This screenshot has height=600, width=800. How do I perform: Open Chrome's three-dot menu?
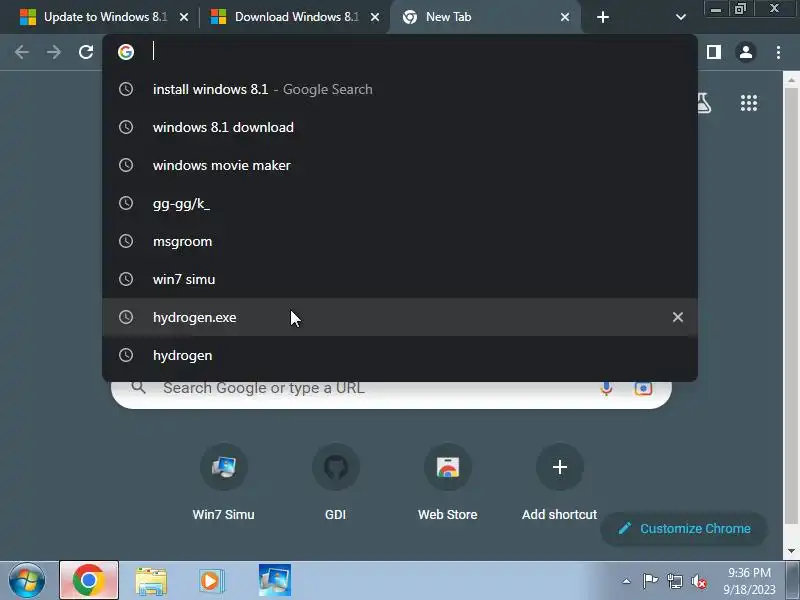coord(778,52)
